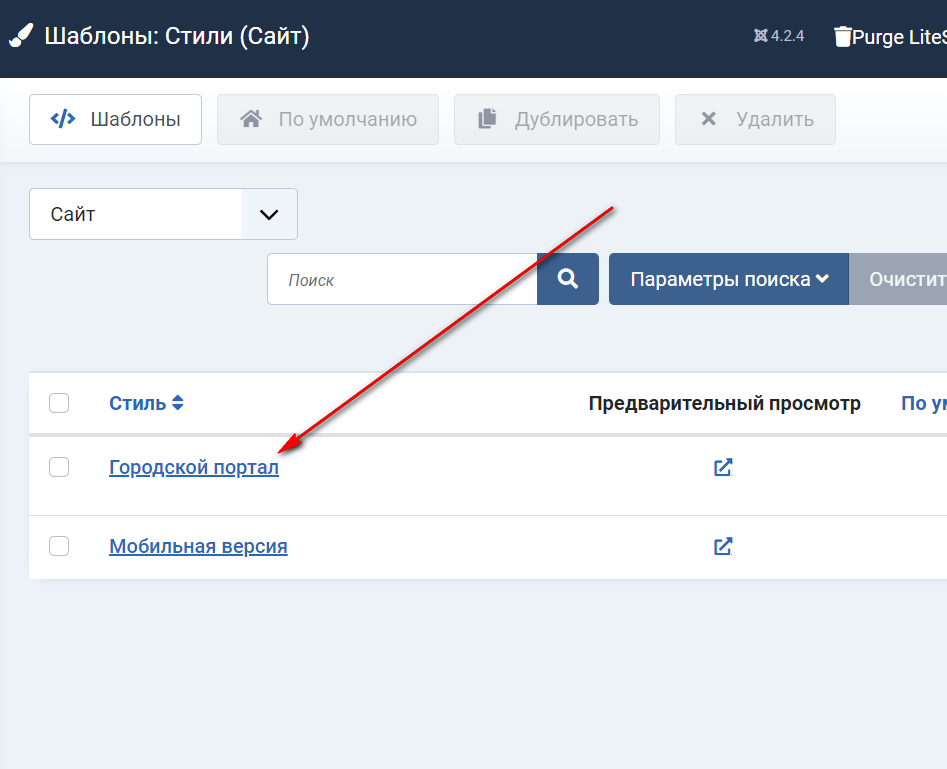Click the paintbrush icon in page title
Image resolution: width=947 pixels, height=769 pixels.
coord(20,37)
